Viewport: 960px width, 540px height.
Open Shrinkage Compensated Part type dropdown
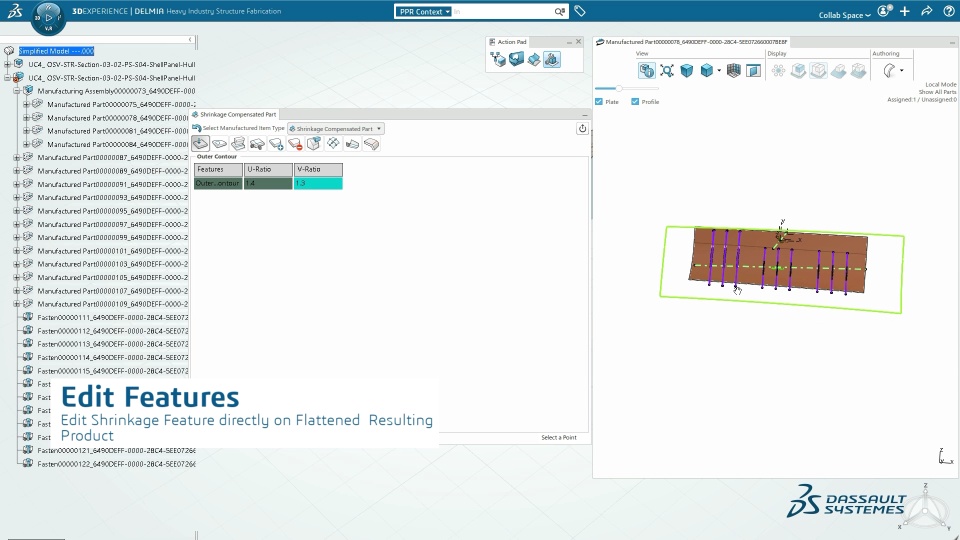pos(336,129)
